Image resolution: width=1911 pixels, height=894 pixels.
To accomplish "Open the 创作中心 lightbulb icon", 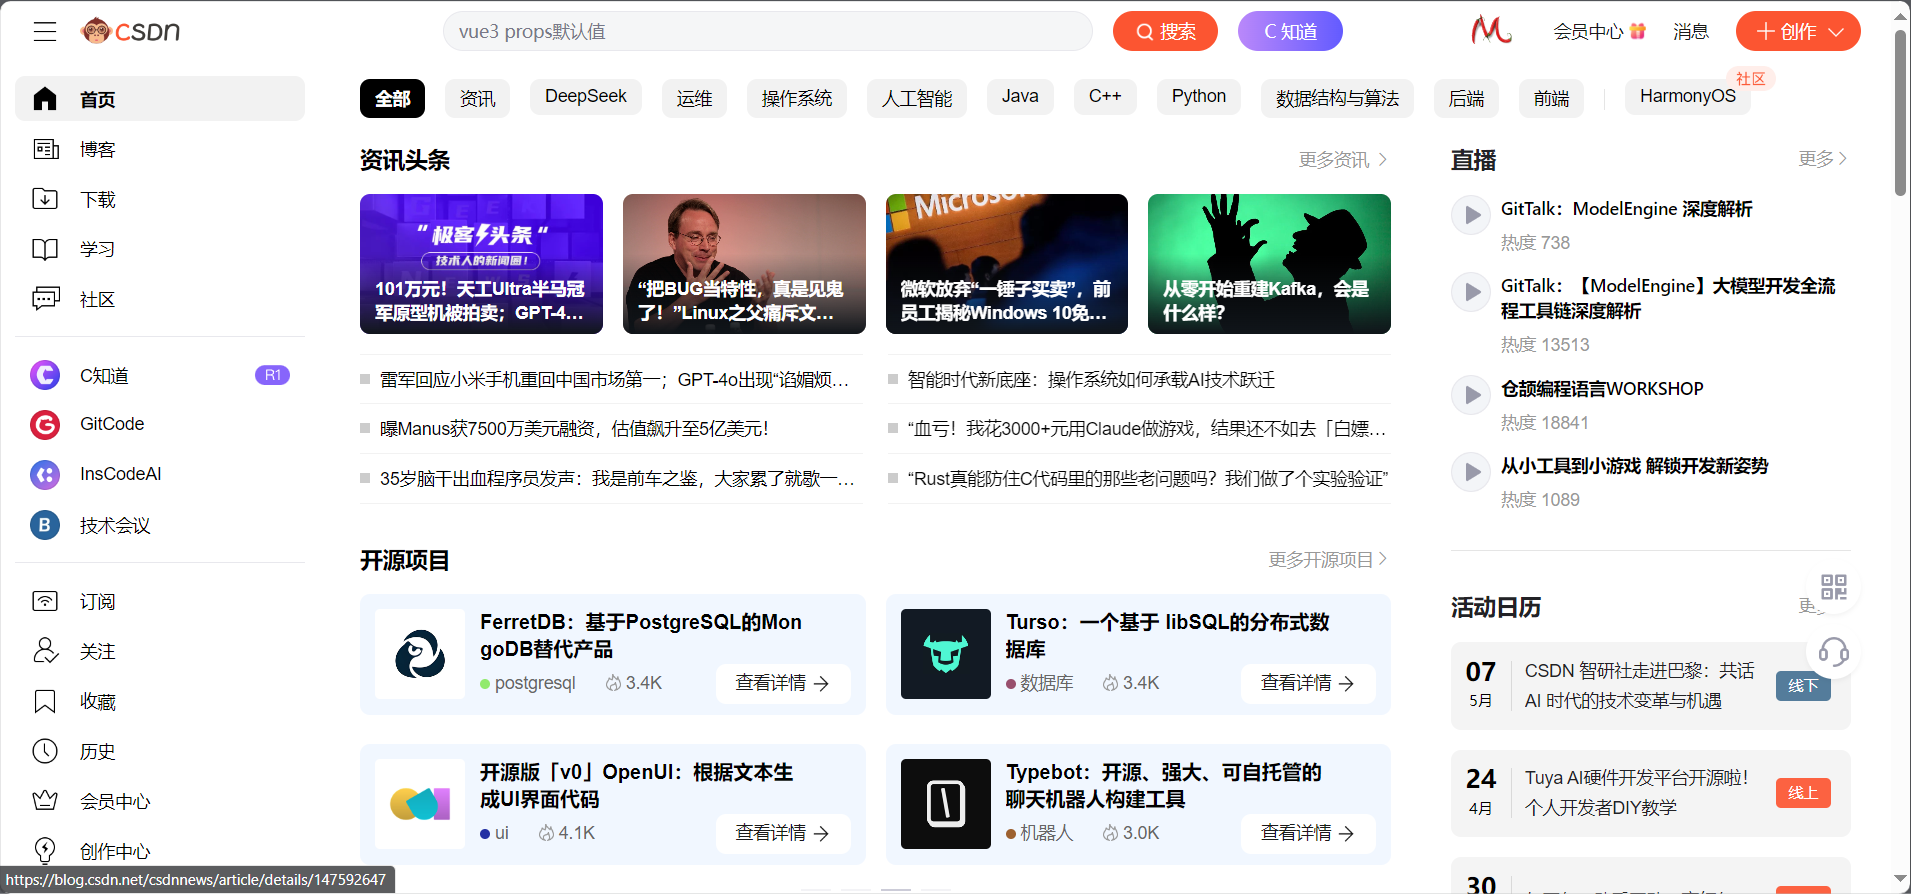I will point(45,851).
